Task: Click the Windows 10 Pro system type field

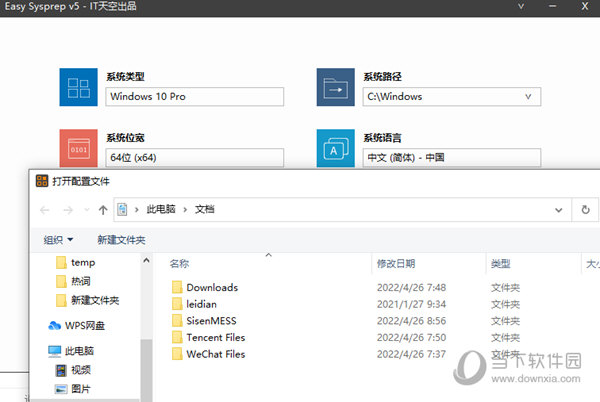Action: click(x=195, y=97)
